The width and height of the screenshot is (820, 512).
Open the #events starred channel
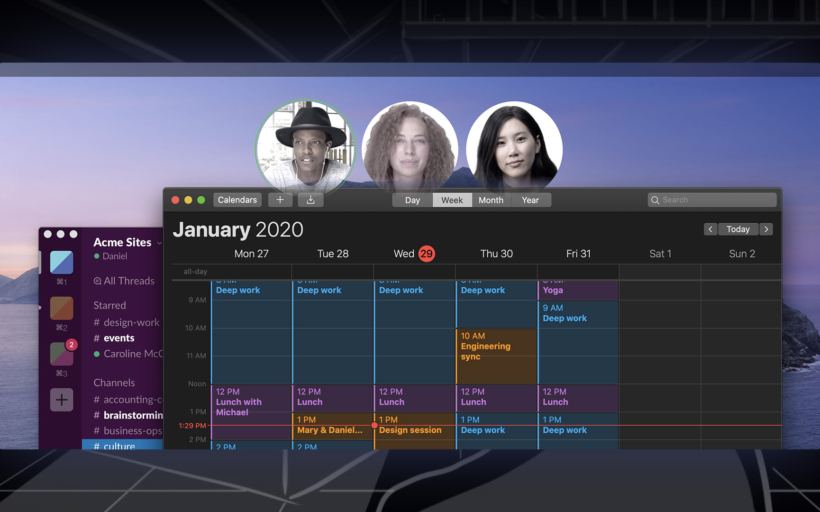(x=119, y=338)
